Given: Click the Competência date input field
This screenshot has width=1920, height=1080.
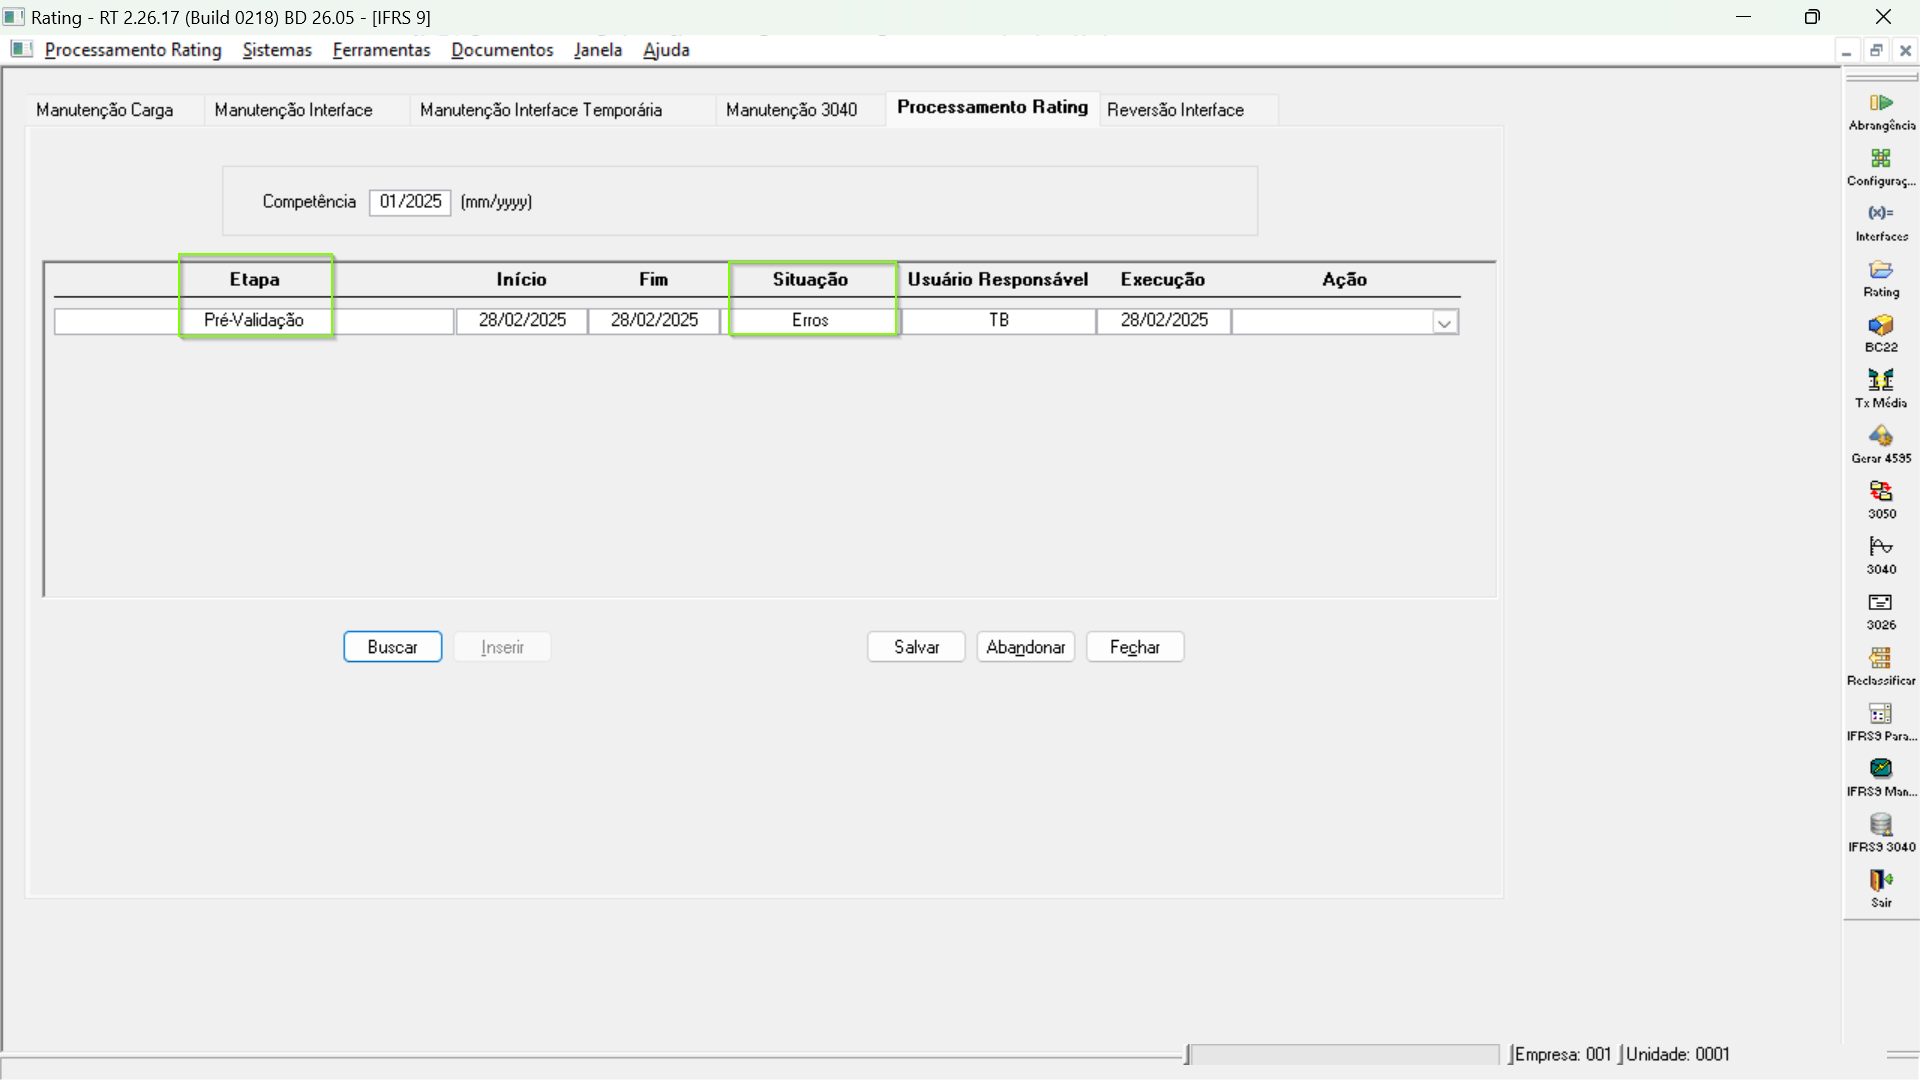Looking at the screenshot, I should [x=410, y=202].
